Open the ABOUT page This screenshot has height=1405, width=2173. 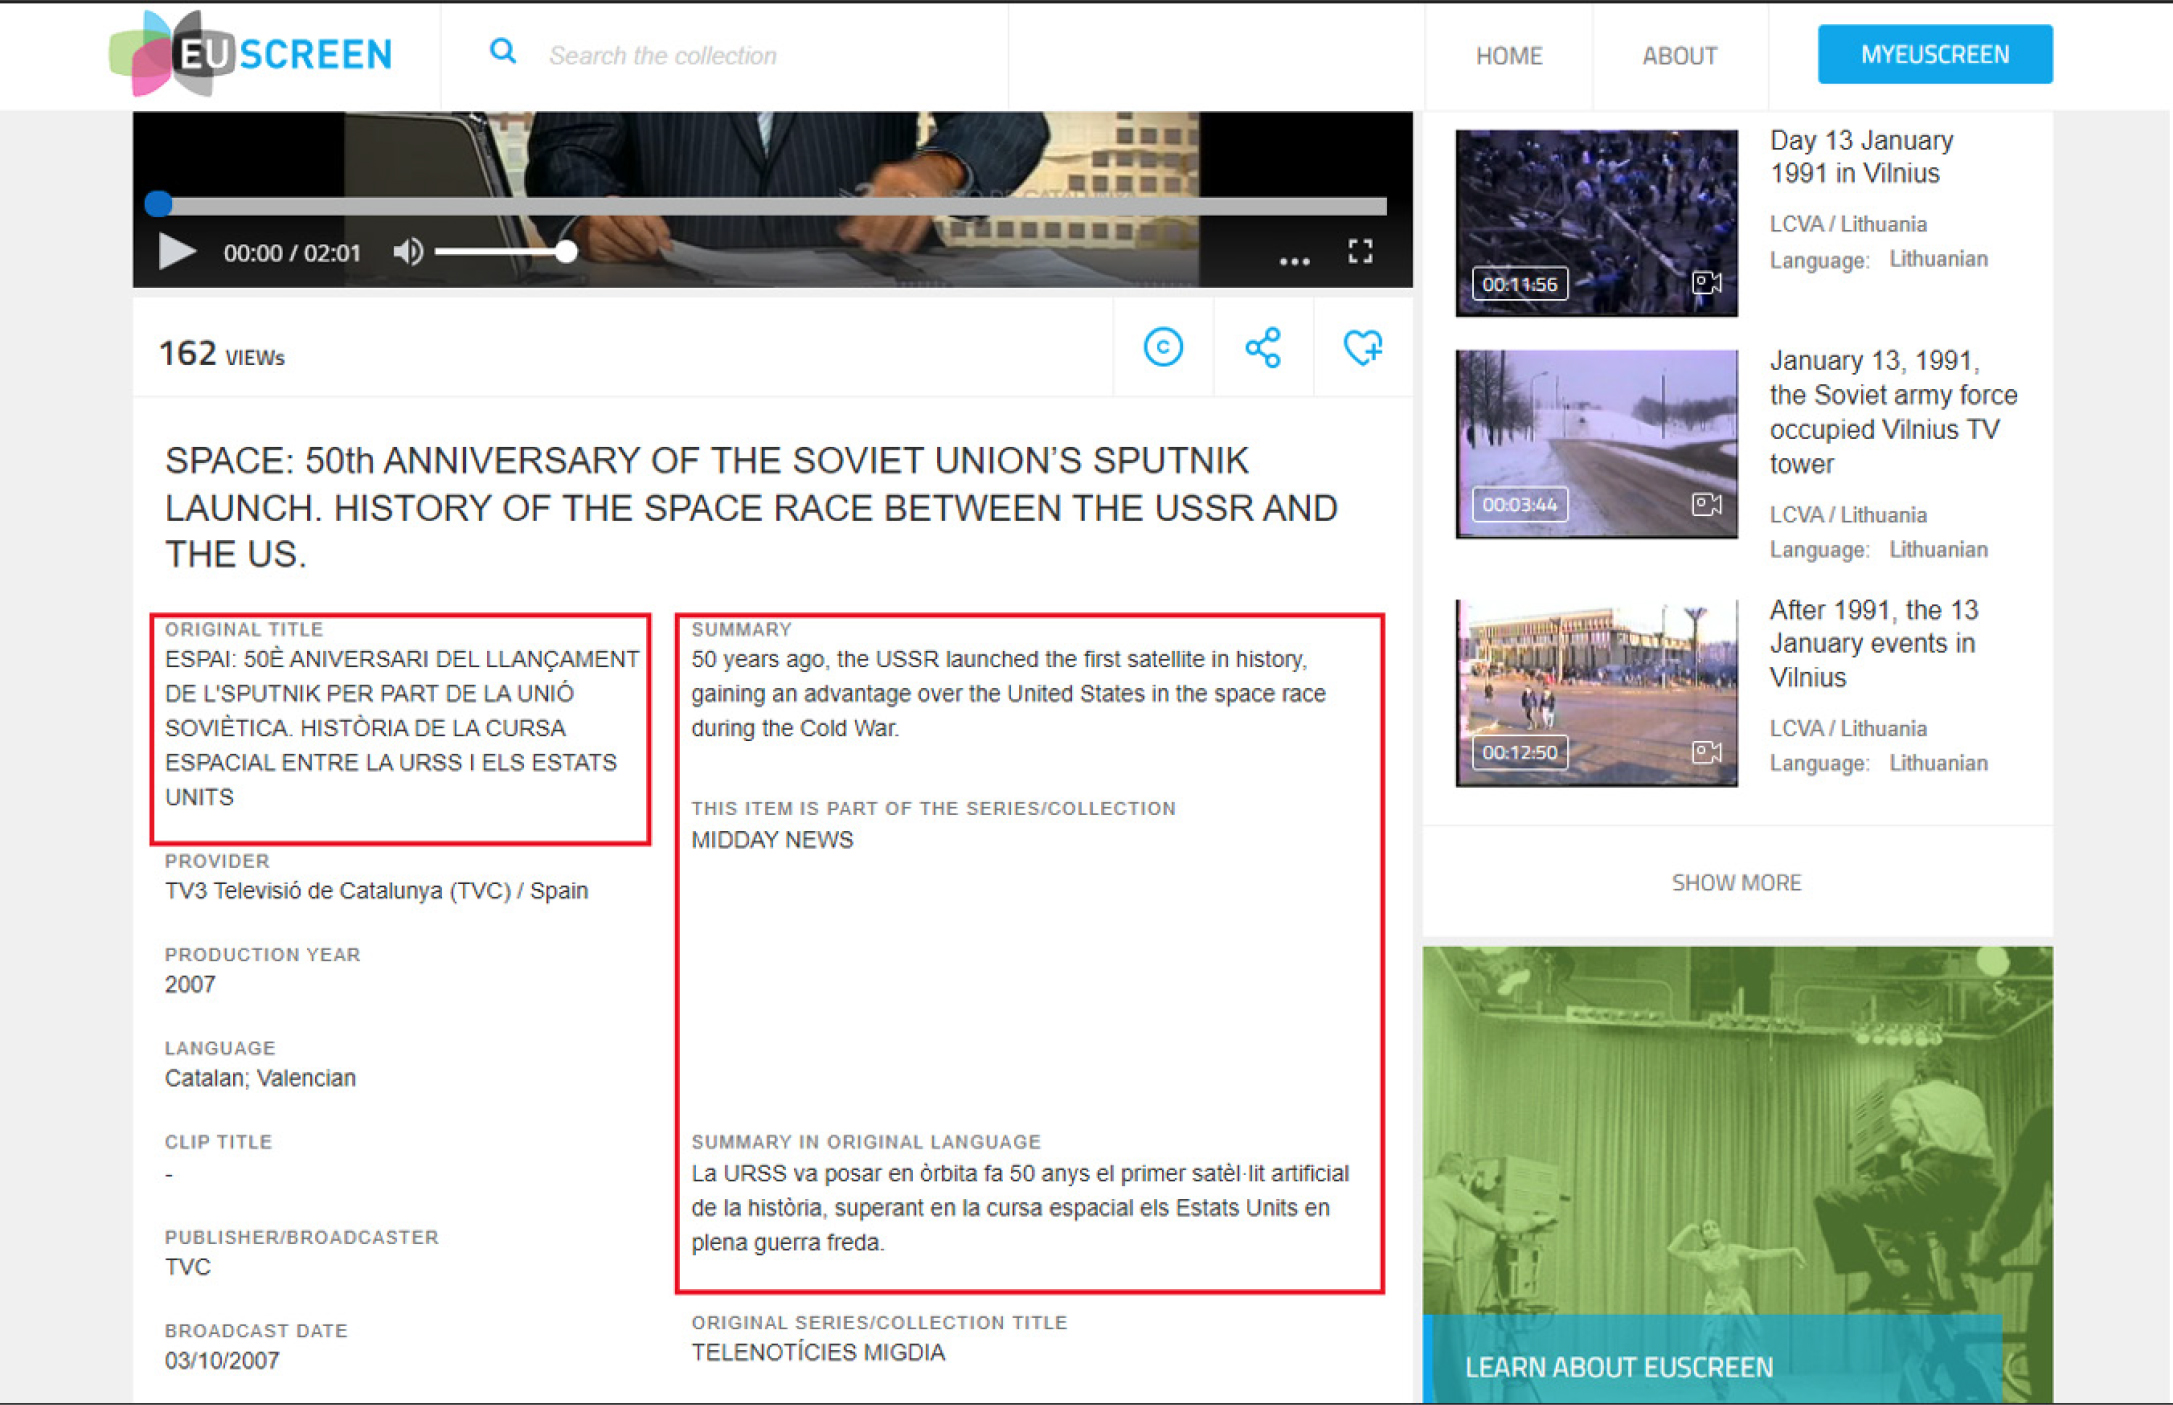(1680, 56)
